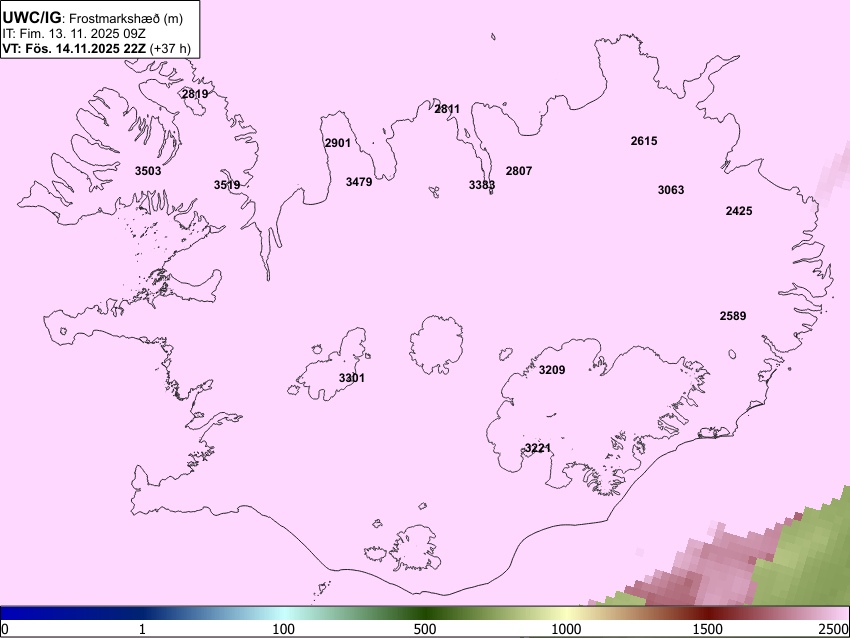The height and width of the screenshot is (638, 850).
Task: Click the 2500 label on the color scale
Action: [834, 629]
